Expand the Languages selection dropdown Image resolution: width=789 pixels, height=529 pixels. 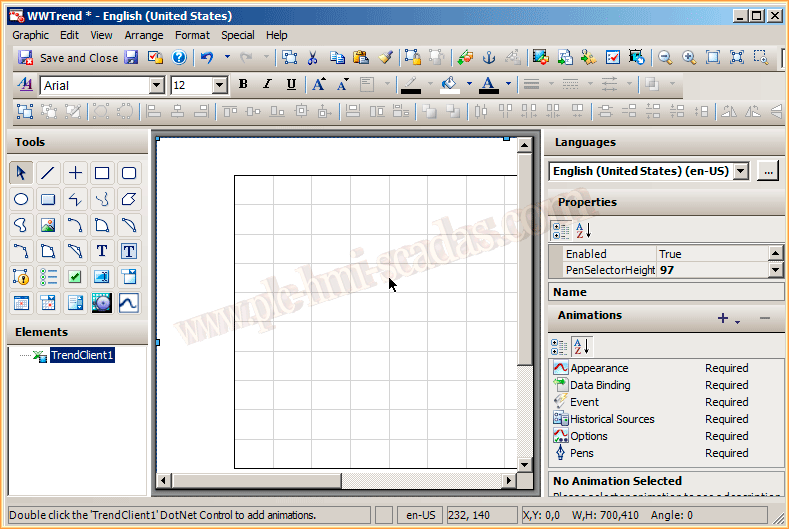click(740, 171)
